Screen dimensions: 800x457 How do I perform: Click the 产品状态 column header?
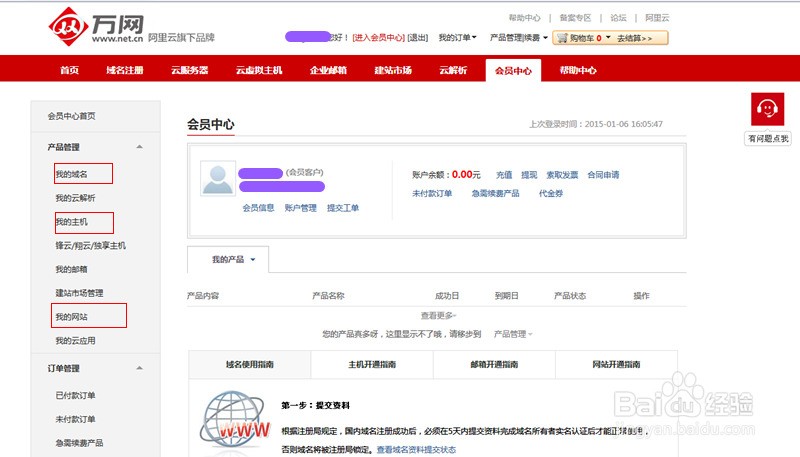(570, 295)
